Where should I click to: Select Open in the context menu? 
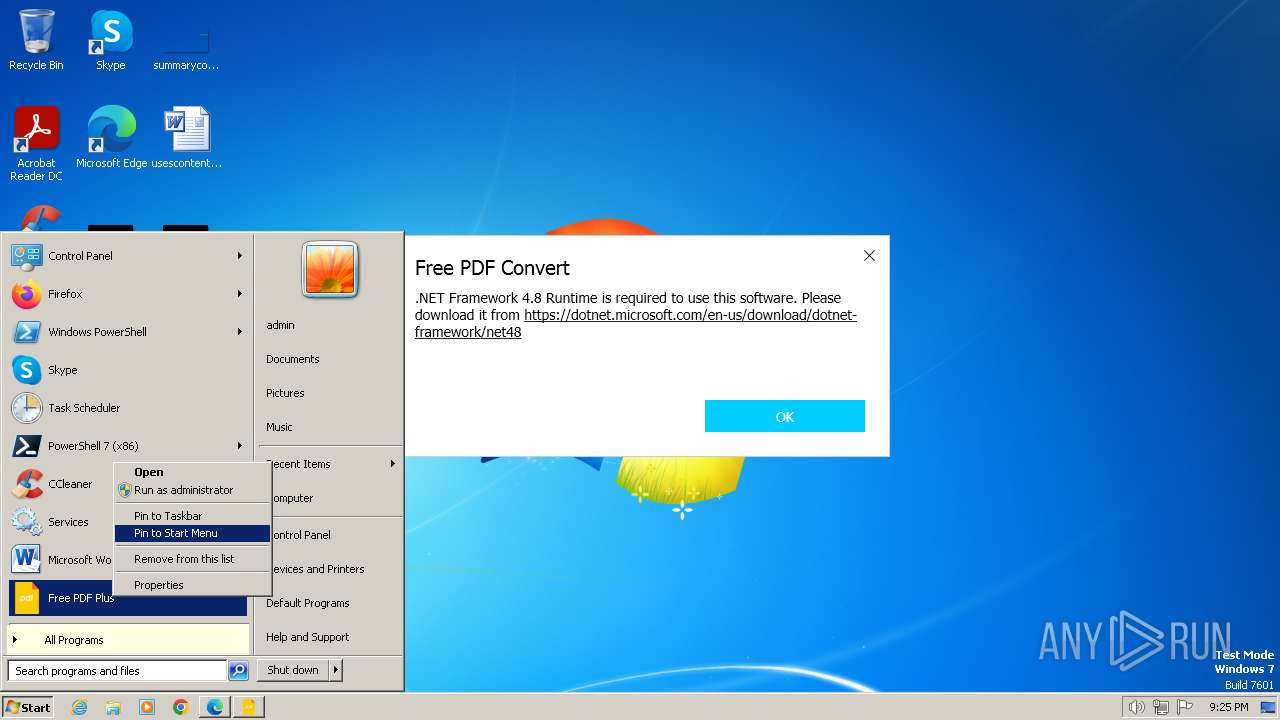[x=192, y=472]
